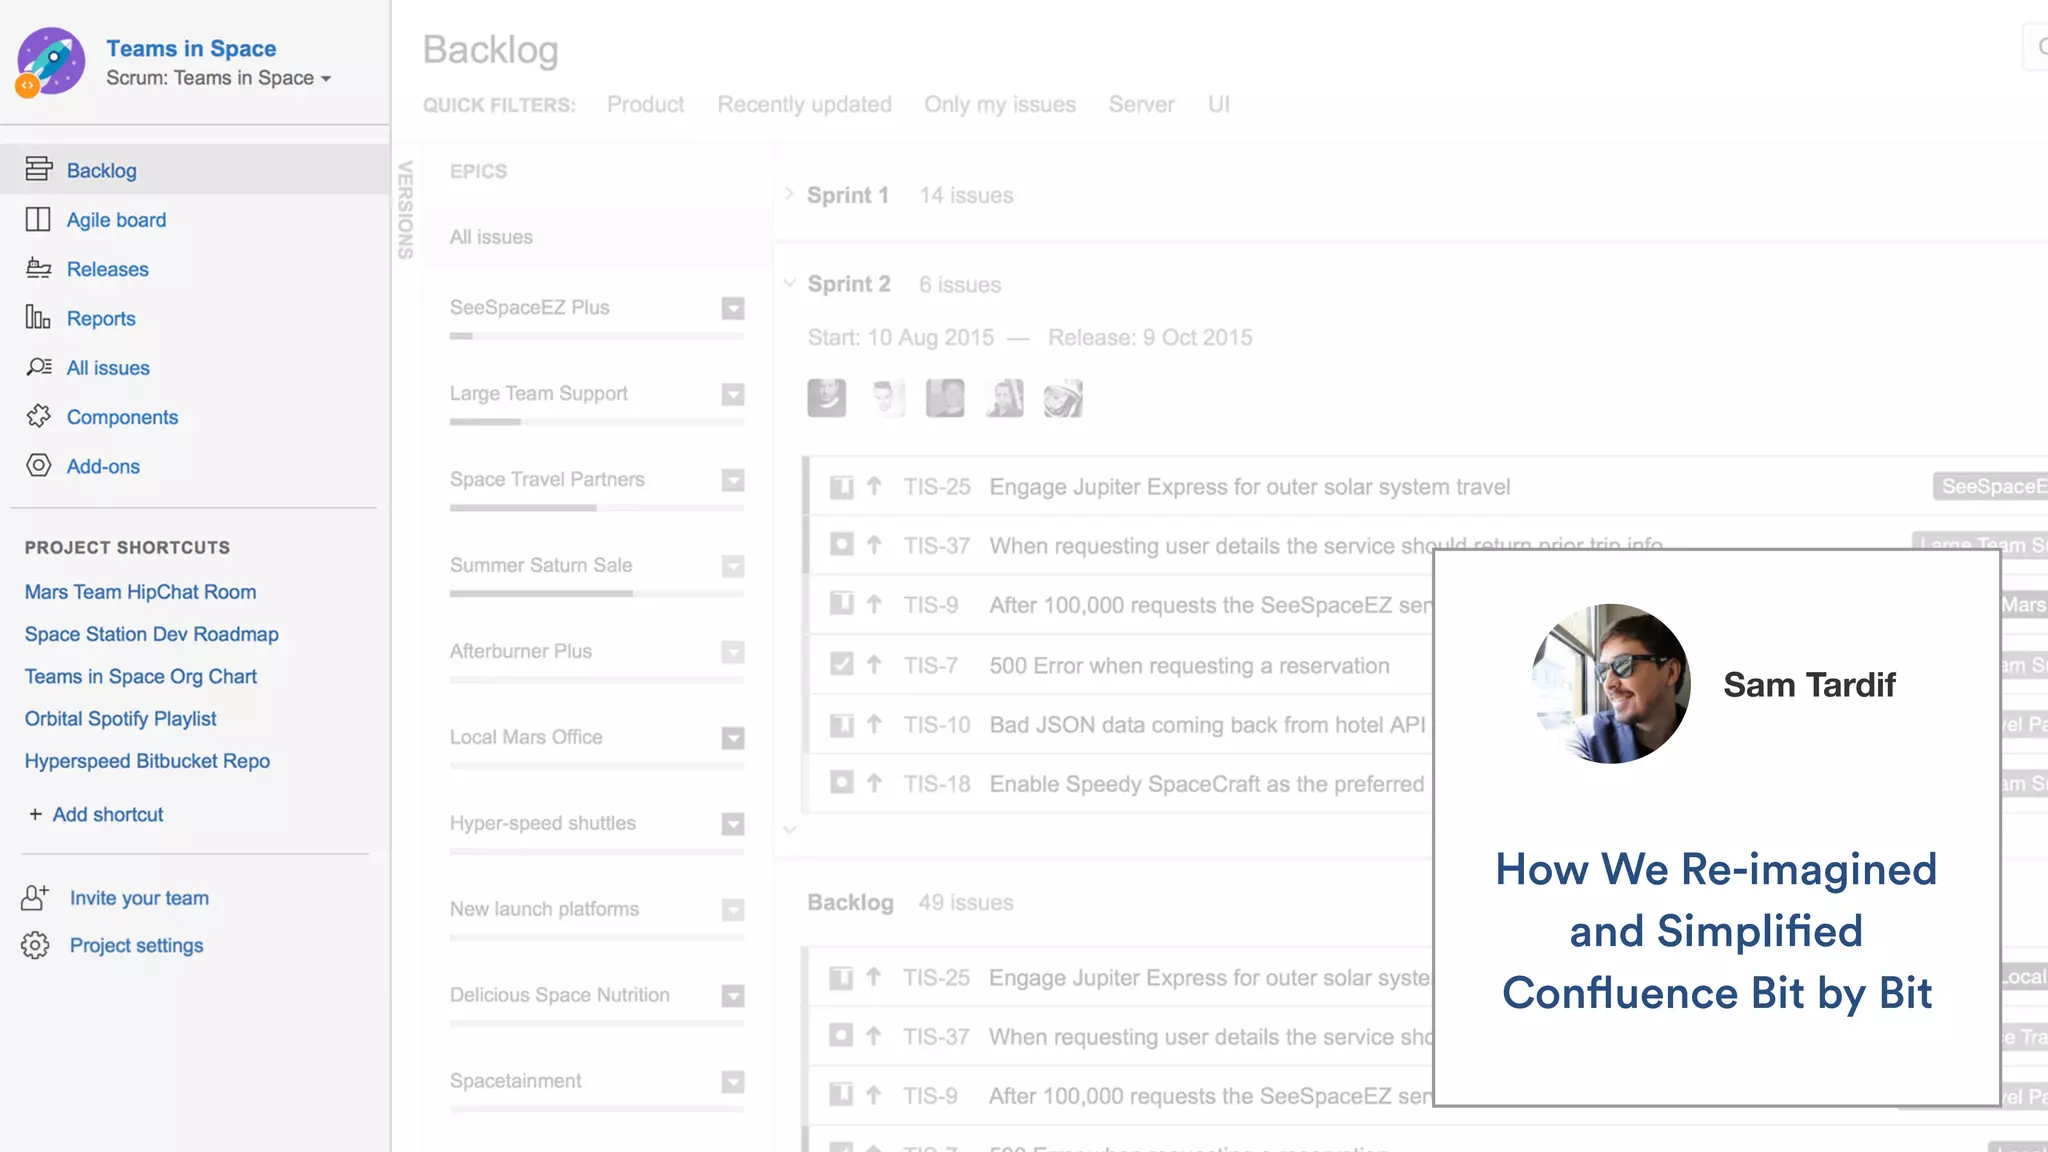Expand the Sprint 1 section
This screenshot has height=1152, width=2048.
click(789, 194)
